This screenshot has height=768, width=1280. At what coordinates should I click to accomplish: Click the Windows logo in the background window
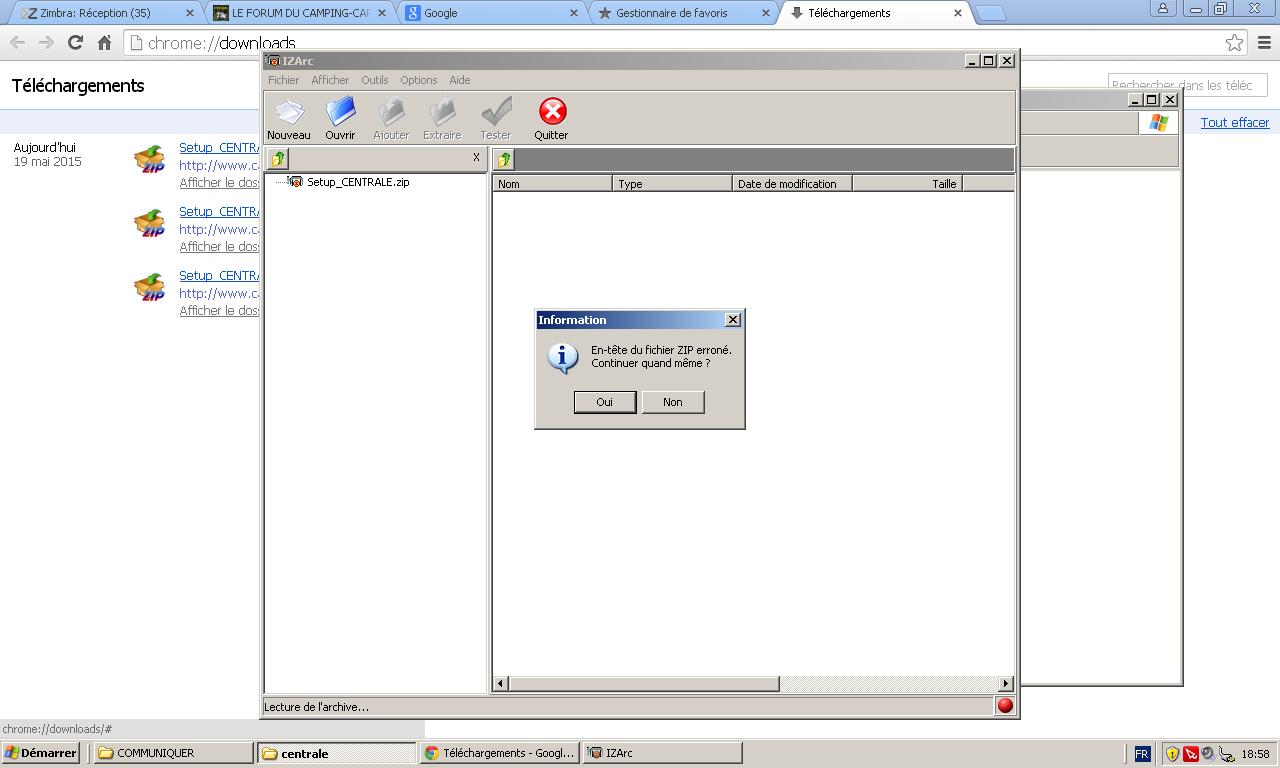[1159, 123]
